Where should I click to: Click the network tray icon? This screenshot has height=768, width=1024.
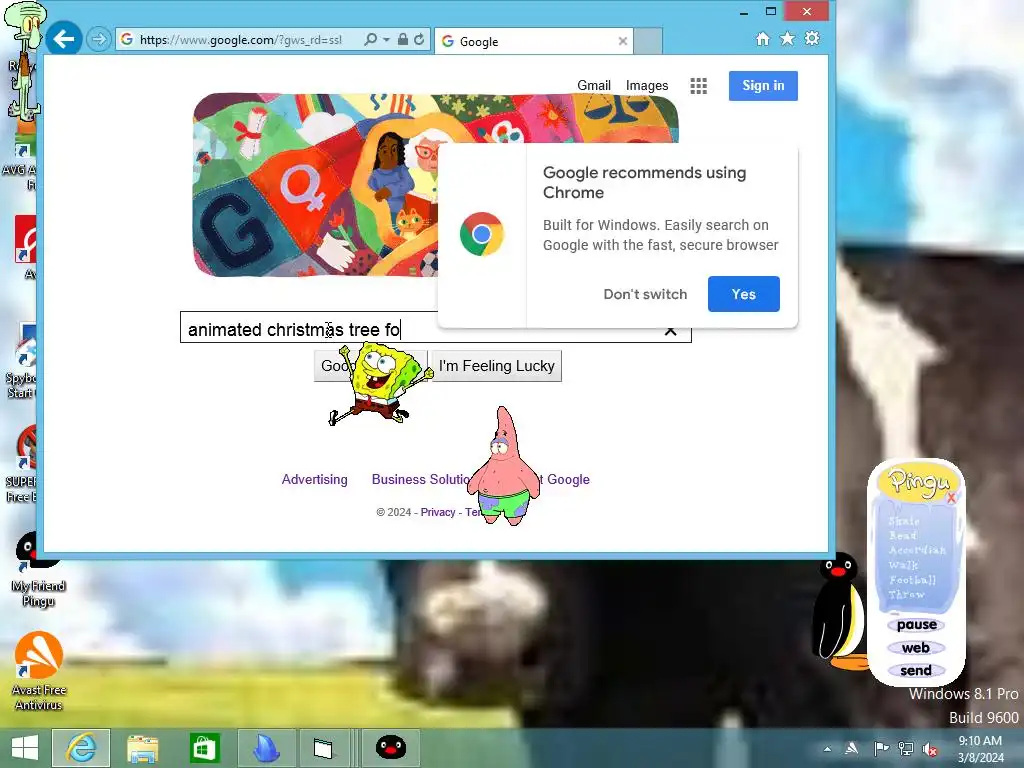click(906, 749)
